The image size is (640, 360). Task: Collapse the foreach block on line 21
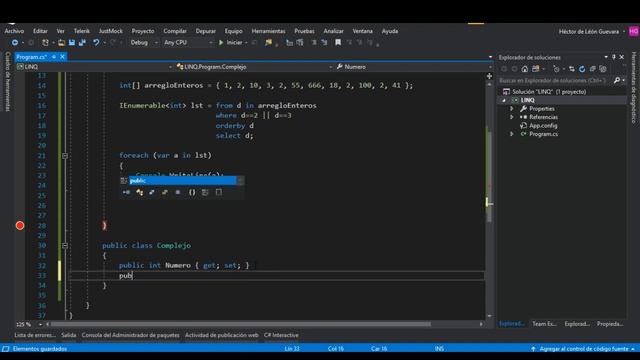click(65, 156)
